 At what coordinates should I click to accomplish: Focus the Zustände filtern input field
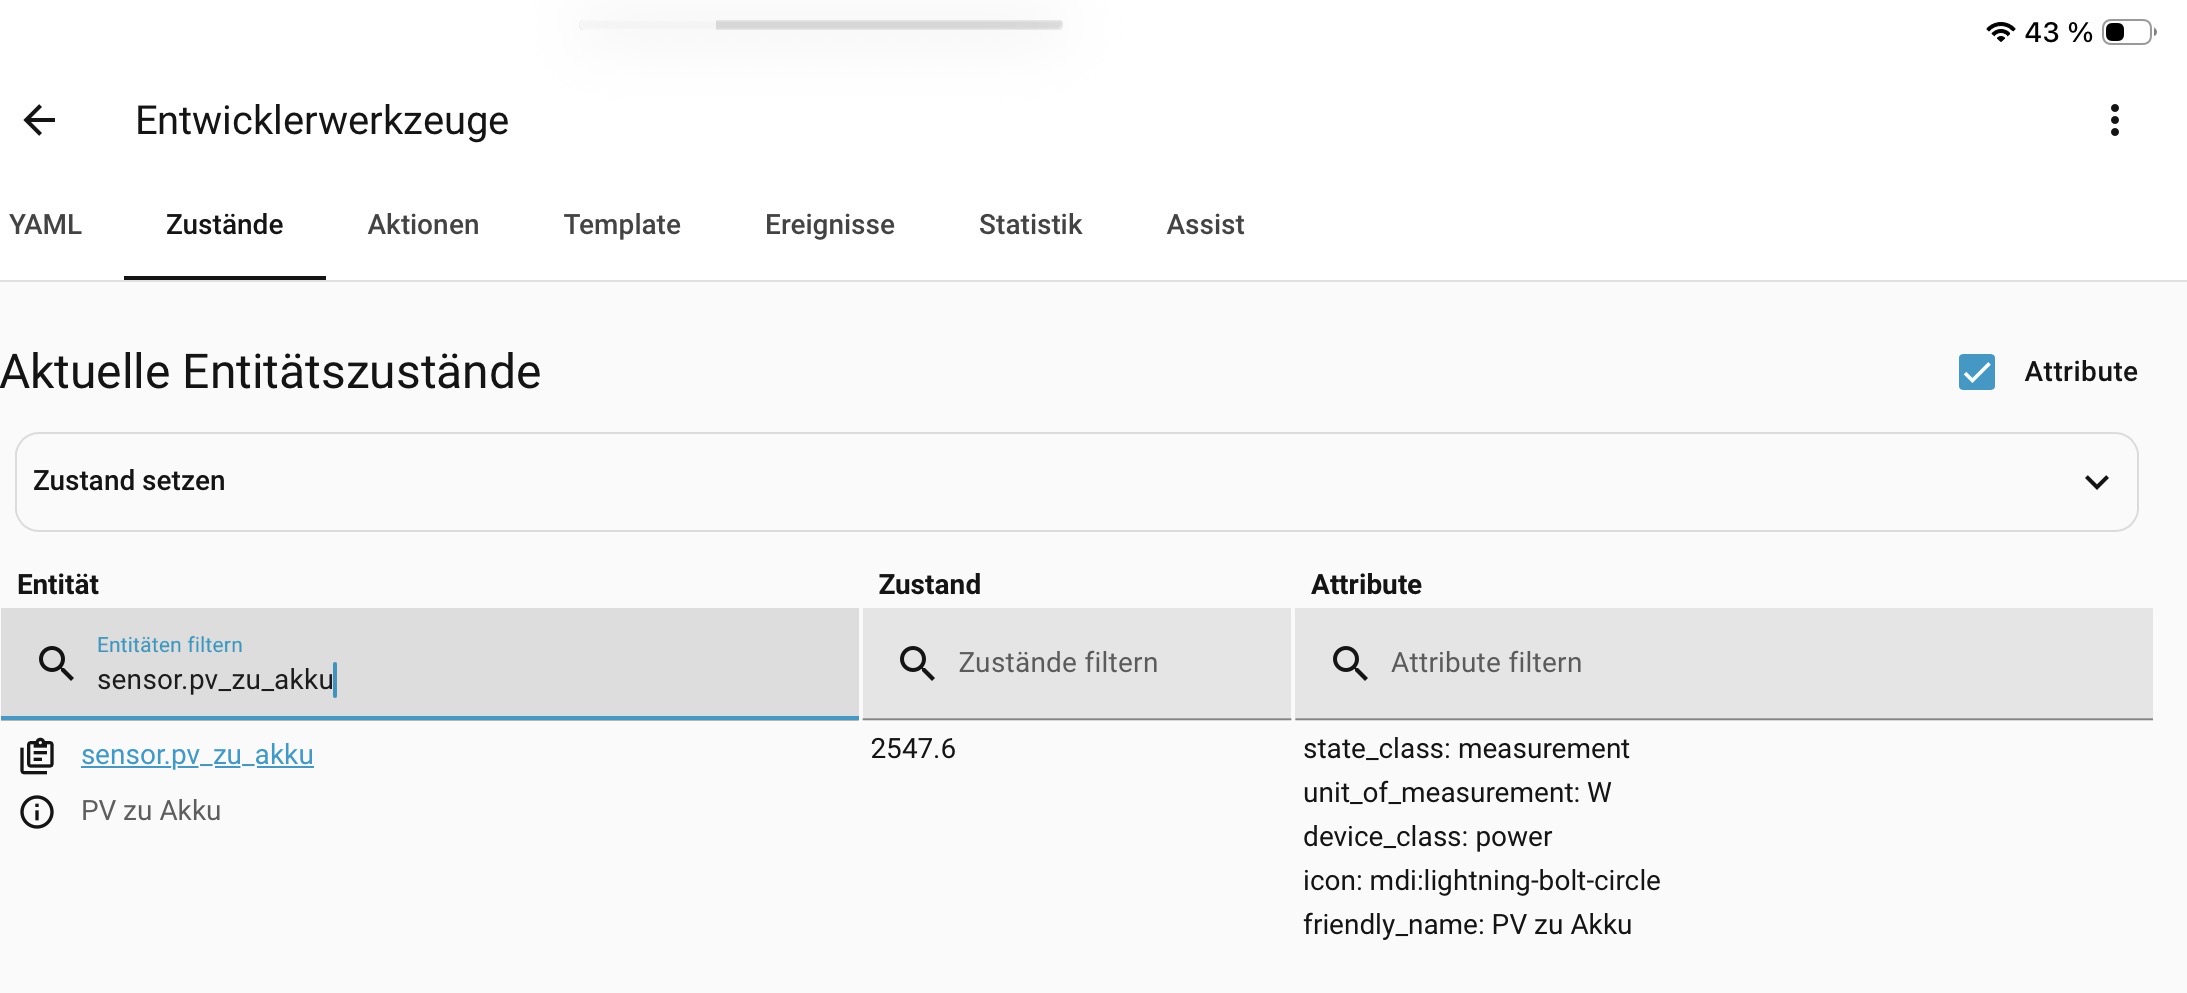click(x=1100, y=663)
